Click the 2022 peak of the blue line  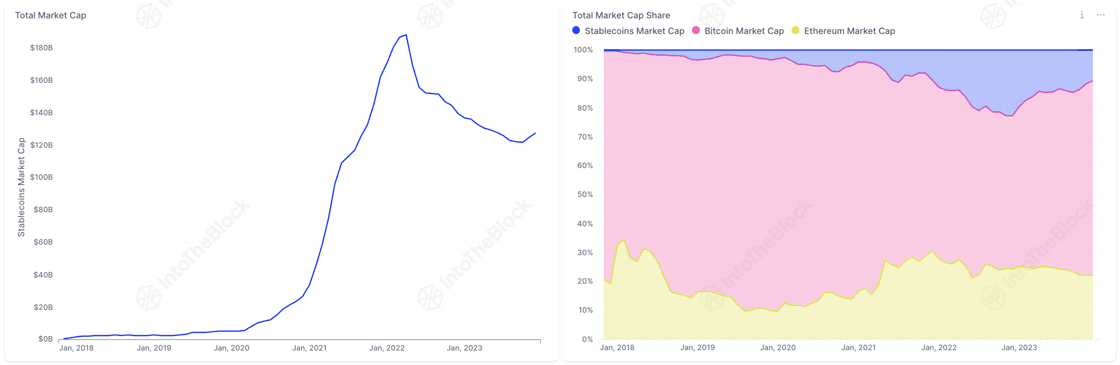406,34
